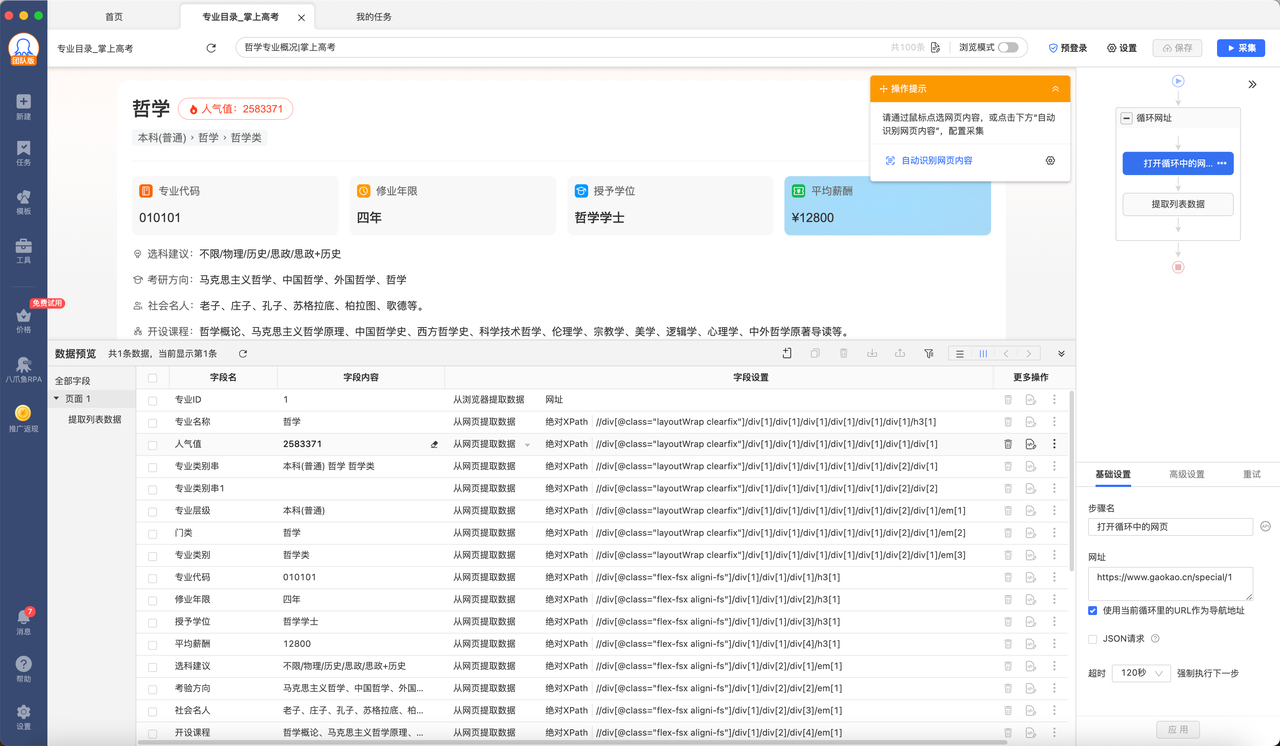Screen dimensions: 1280x746
Task: Delete the 人气值 field using its trash icon
Action: 1008,444
